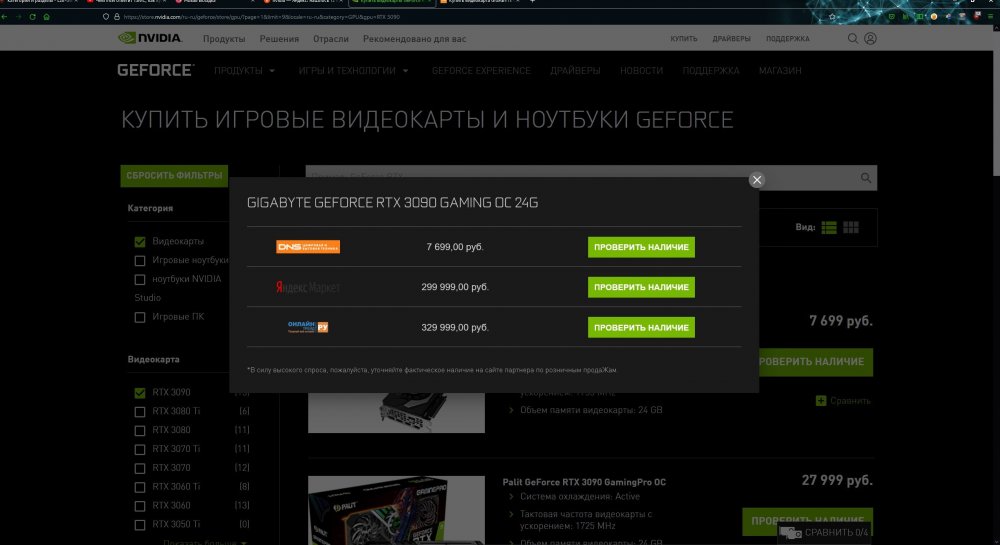Open Продукты in NVIDIA top menu

tap(224, 39)
